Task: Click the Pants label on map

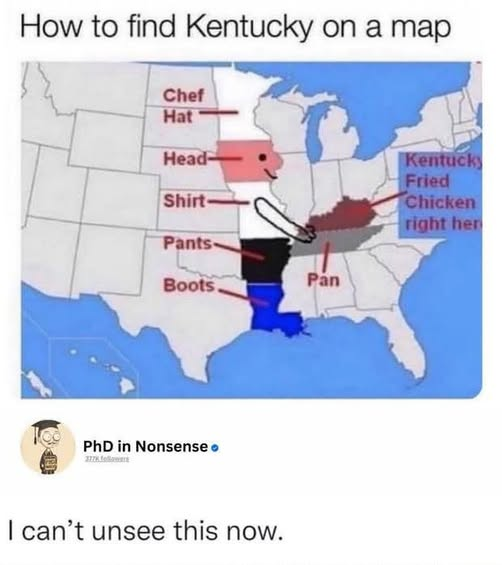Action: click(x=188, y=243)
